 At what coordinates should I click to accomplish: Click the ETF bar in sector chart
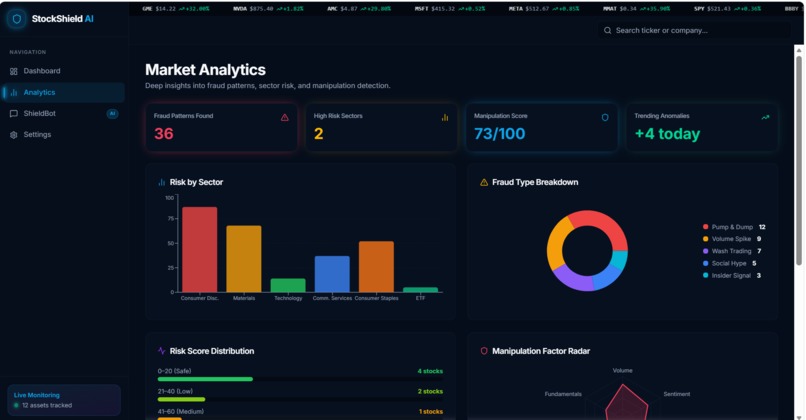(x=420, y=290)
